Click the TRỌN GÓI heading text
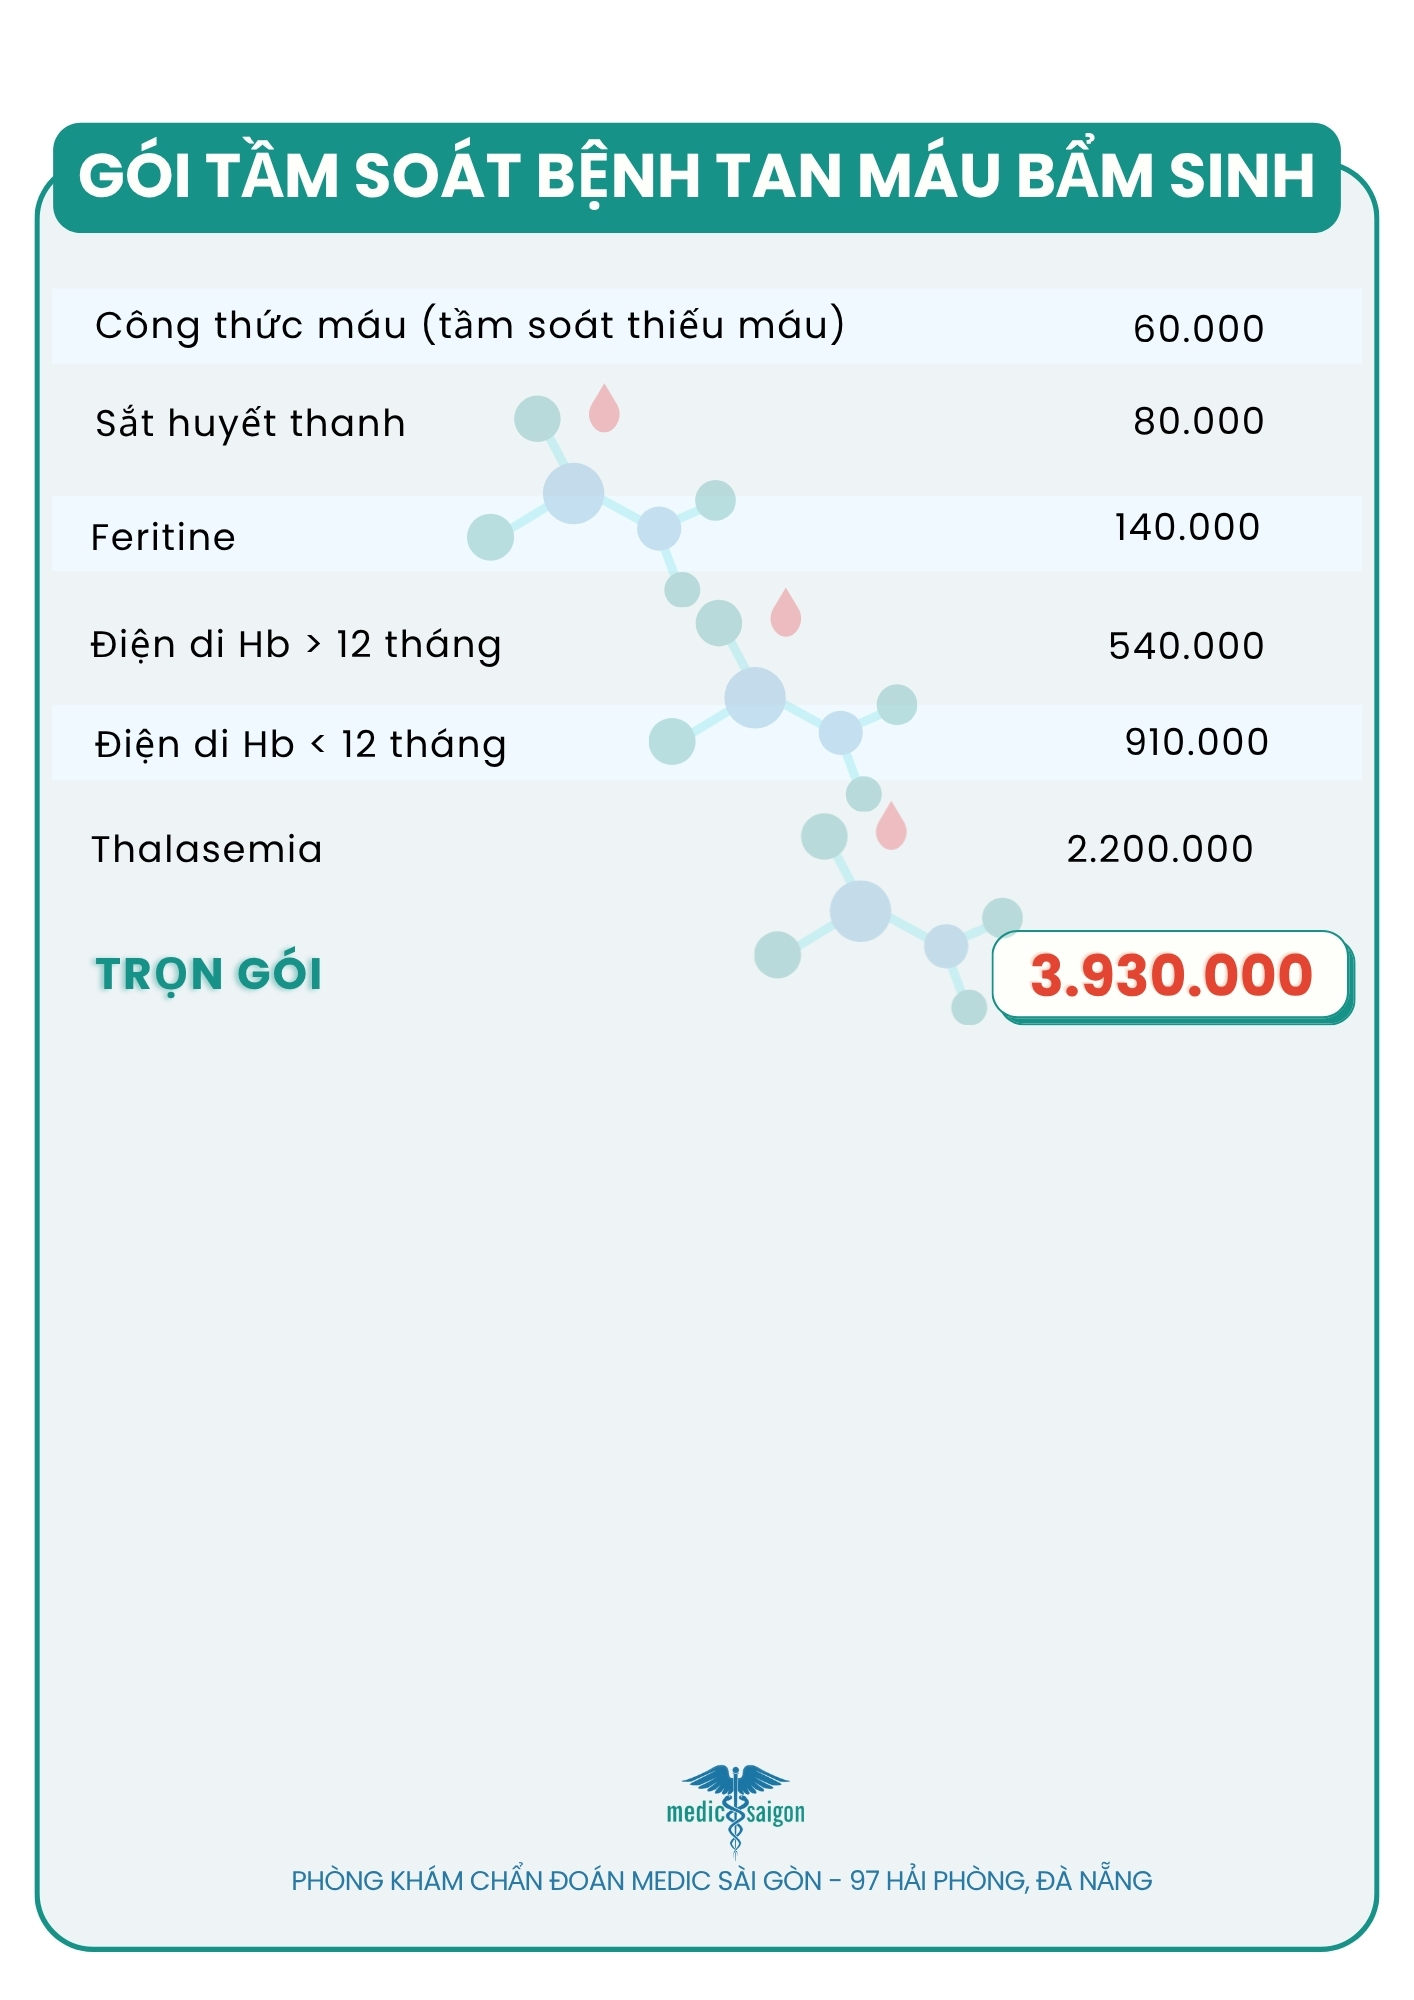The height and width of the screenshot is (2000, 1414). pyautogui.click(x=209, y=974)
